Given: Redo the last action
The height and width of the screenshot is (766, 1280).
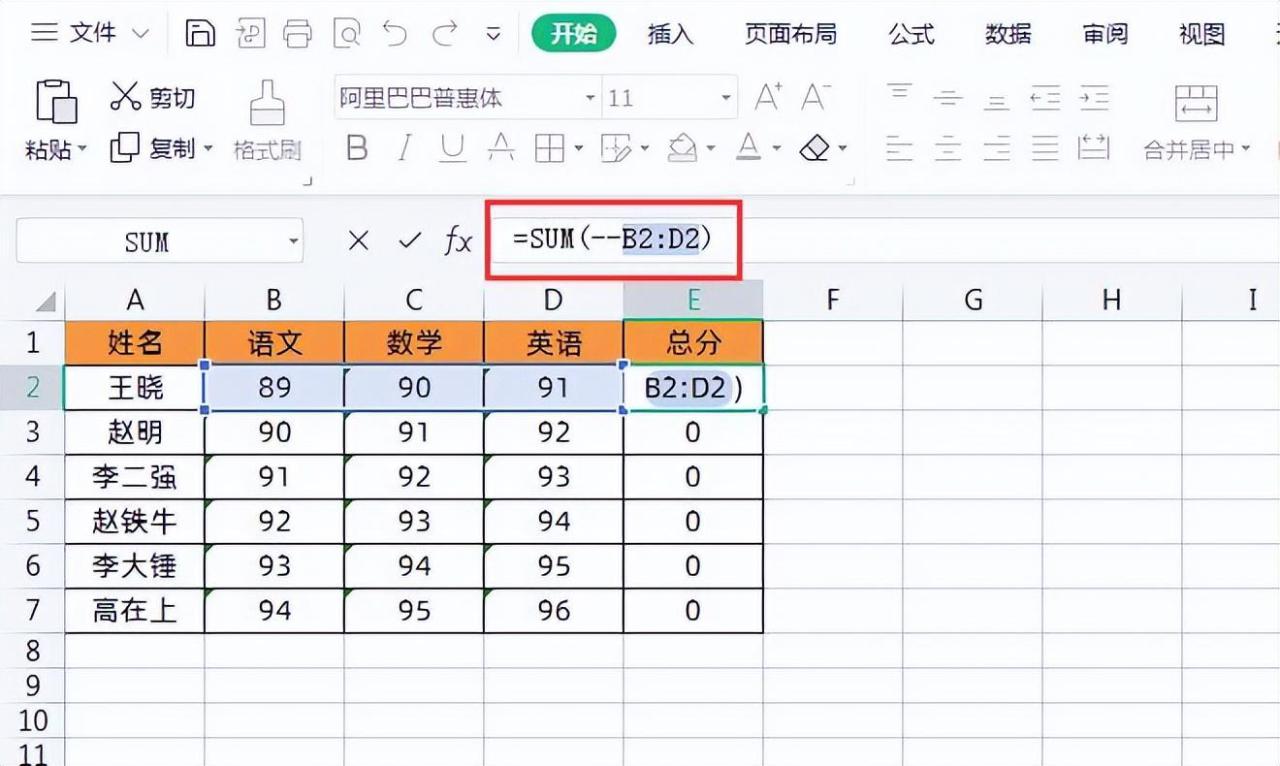Looking at the screenshot, I should [x=444, y=34].
